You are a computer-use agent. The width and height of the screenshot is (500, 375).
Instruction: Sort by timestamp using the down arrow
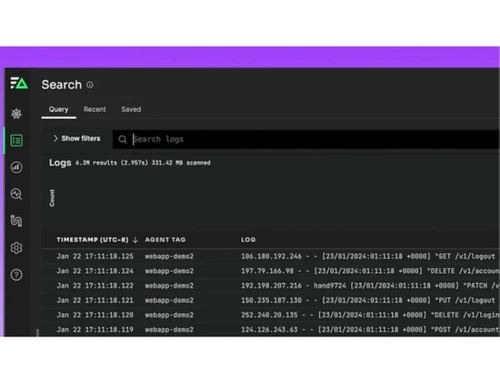tap(135, 240)
